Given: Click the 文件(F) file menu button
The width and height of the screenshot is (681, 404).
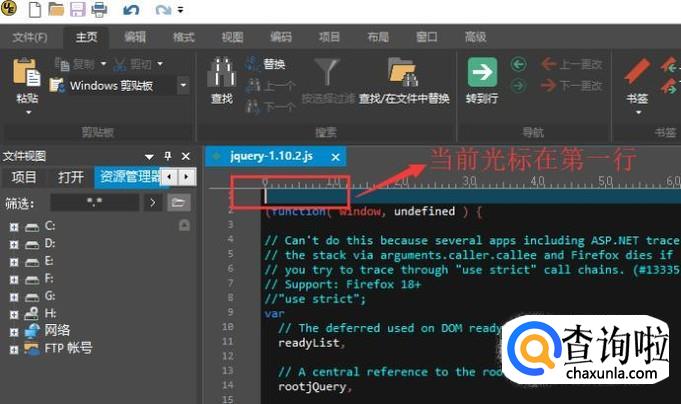Looking at the screenshot, I should coord(30,37).
